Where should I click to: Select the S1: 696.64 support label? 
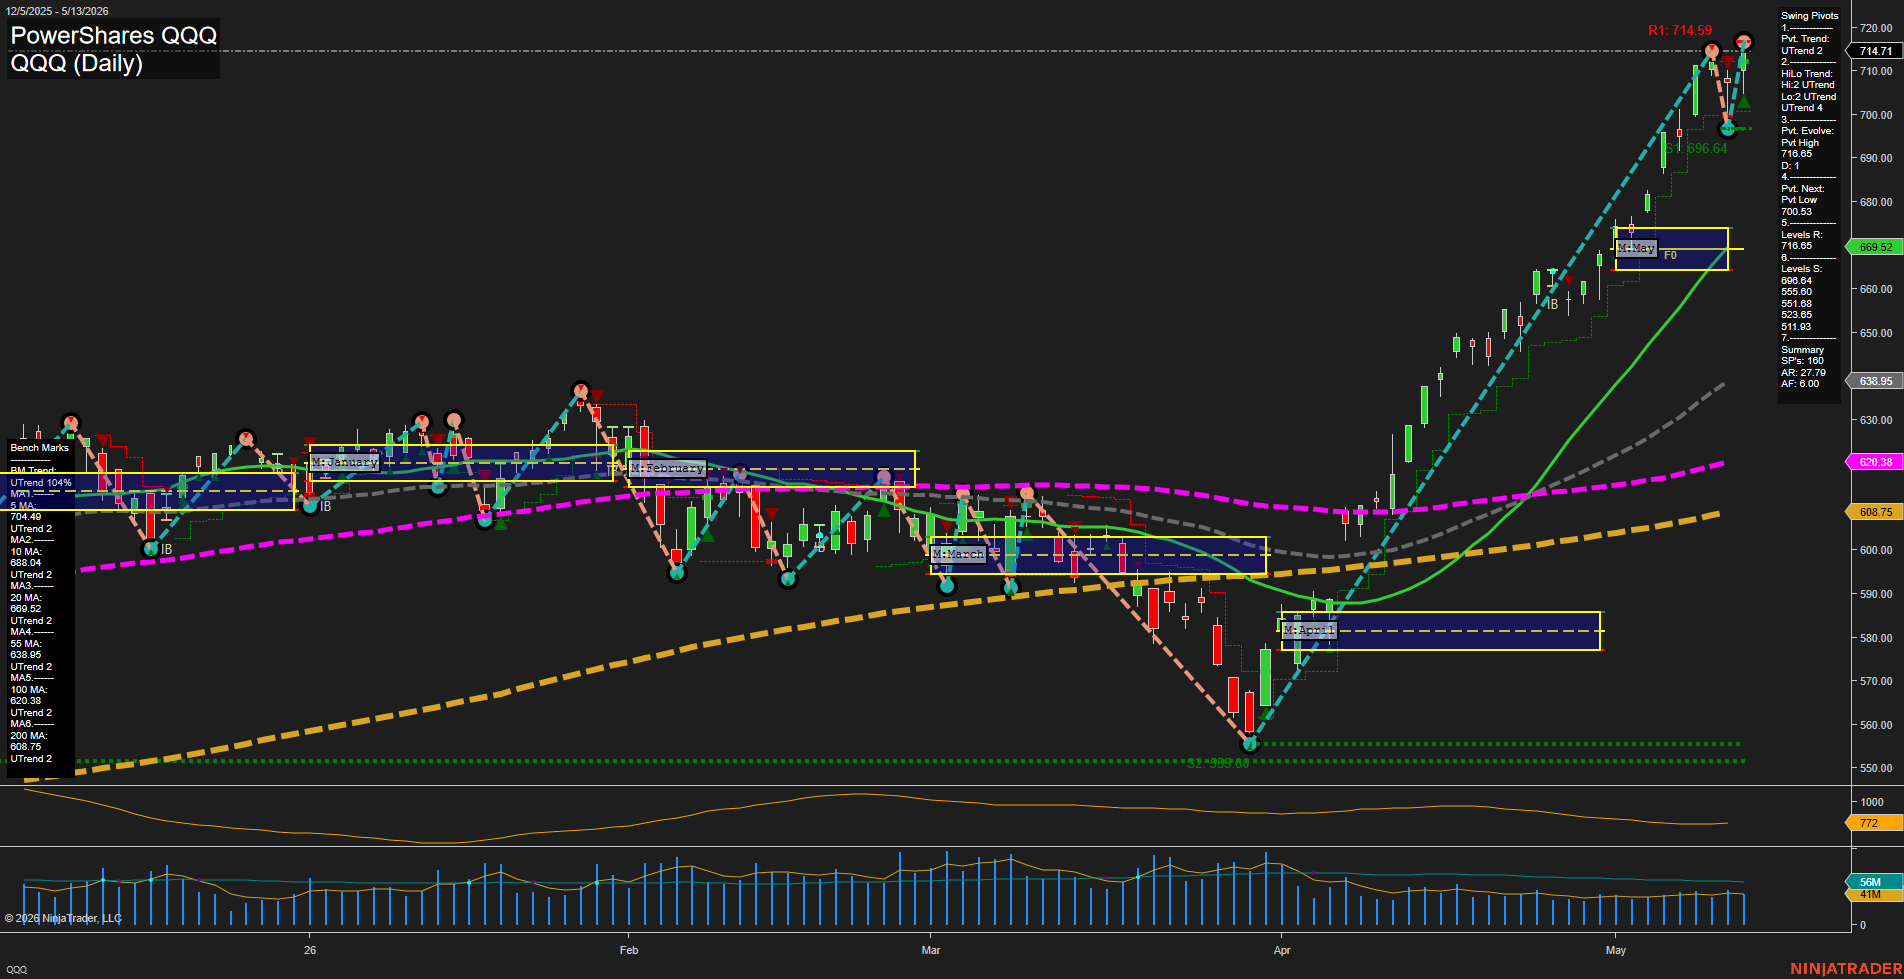coord(1696,148)
